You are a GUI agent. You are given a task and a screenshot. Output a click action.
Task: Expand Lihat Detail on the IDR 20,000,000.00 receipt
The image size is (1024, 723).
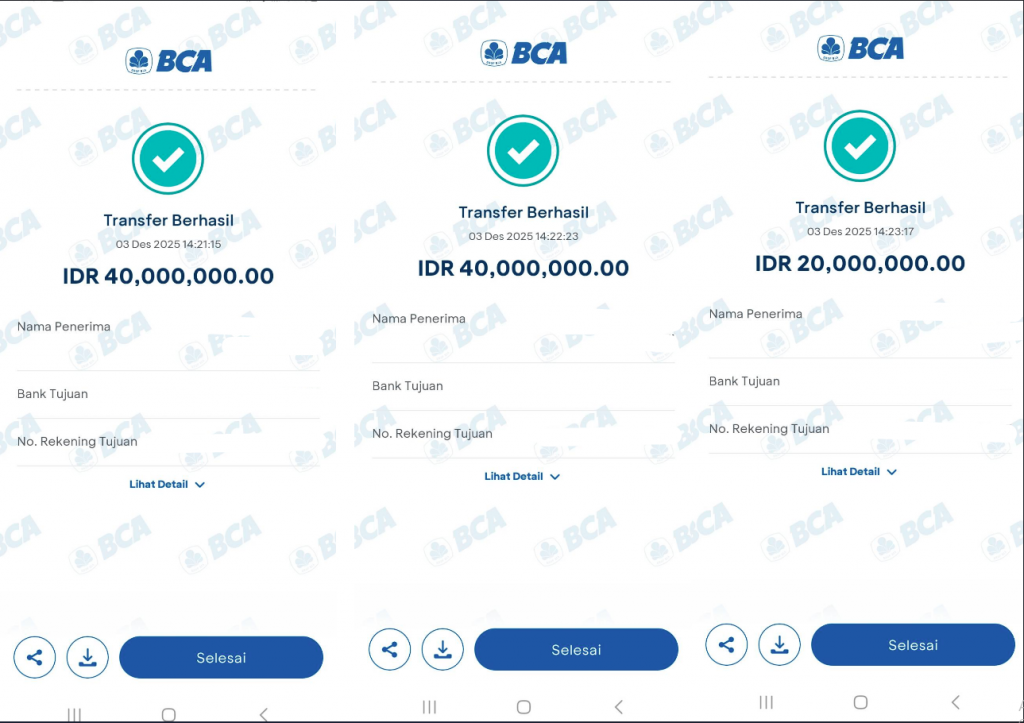(859, 471)
